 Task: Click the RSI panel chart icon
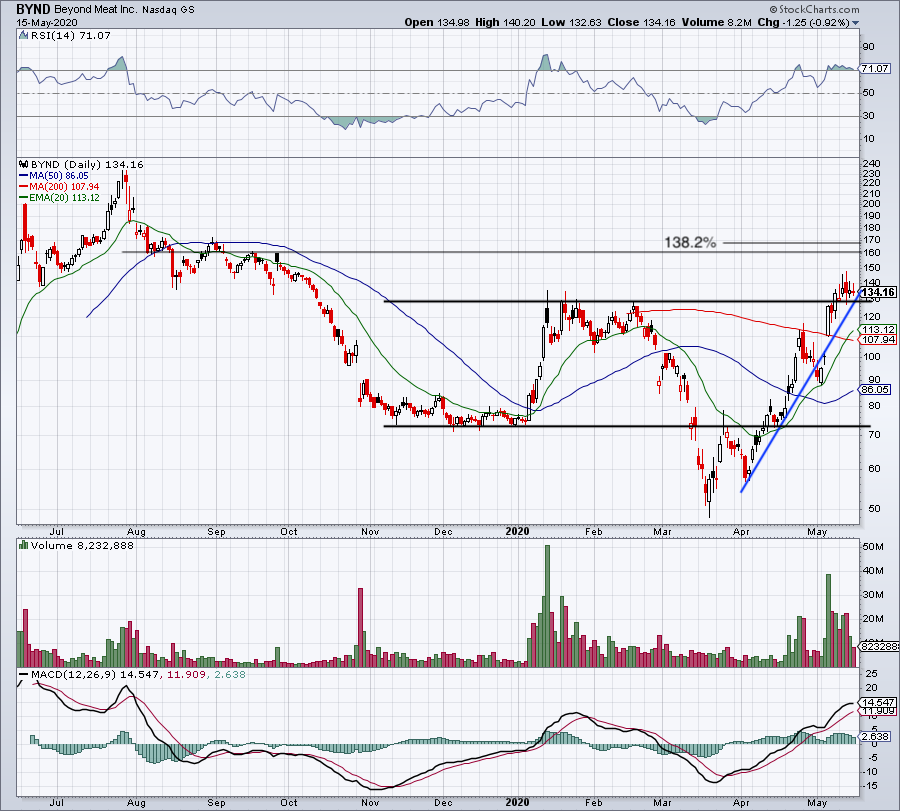pyautogui.click(x=24, y=36)
